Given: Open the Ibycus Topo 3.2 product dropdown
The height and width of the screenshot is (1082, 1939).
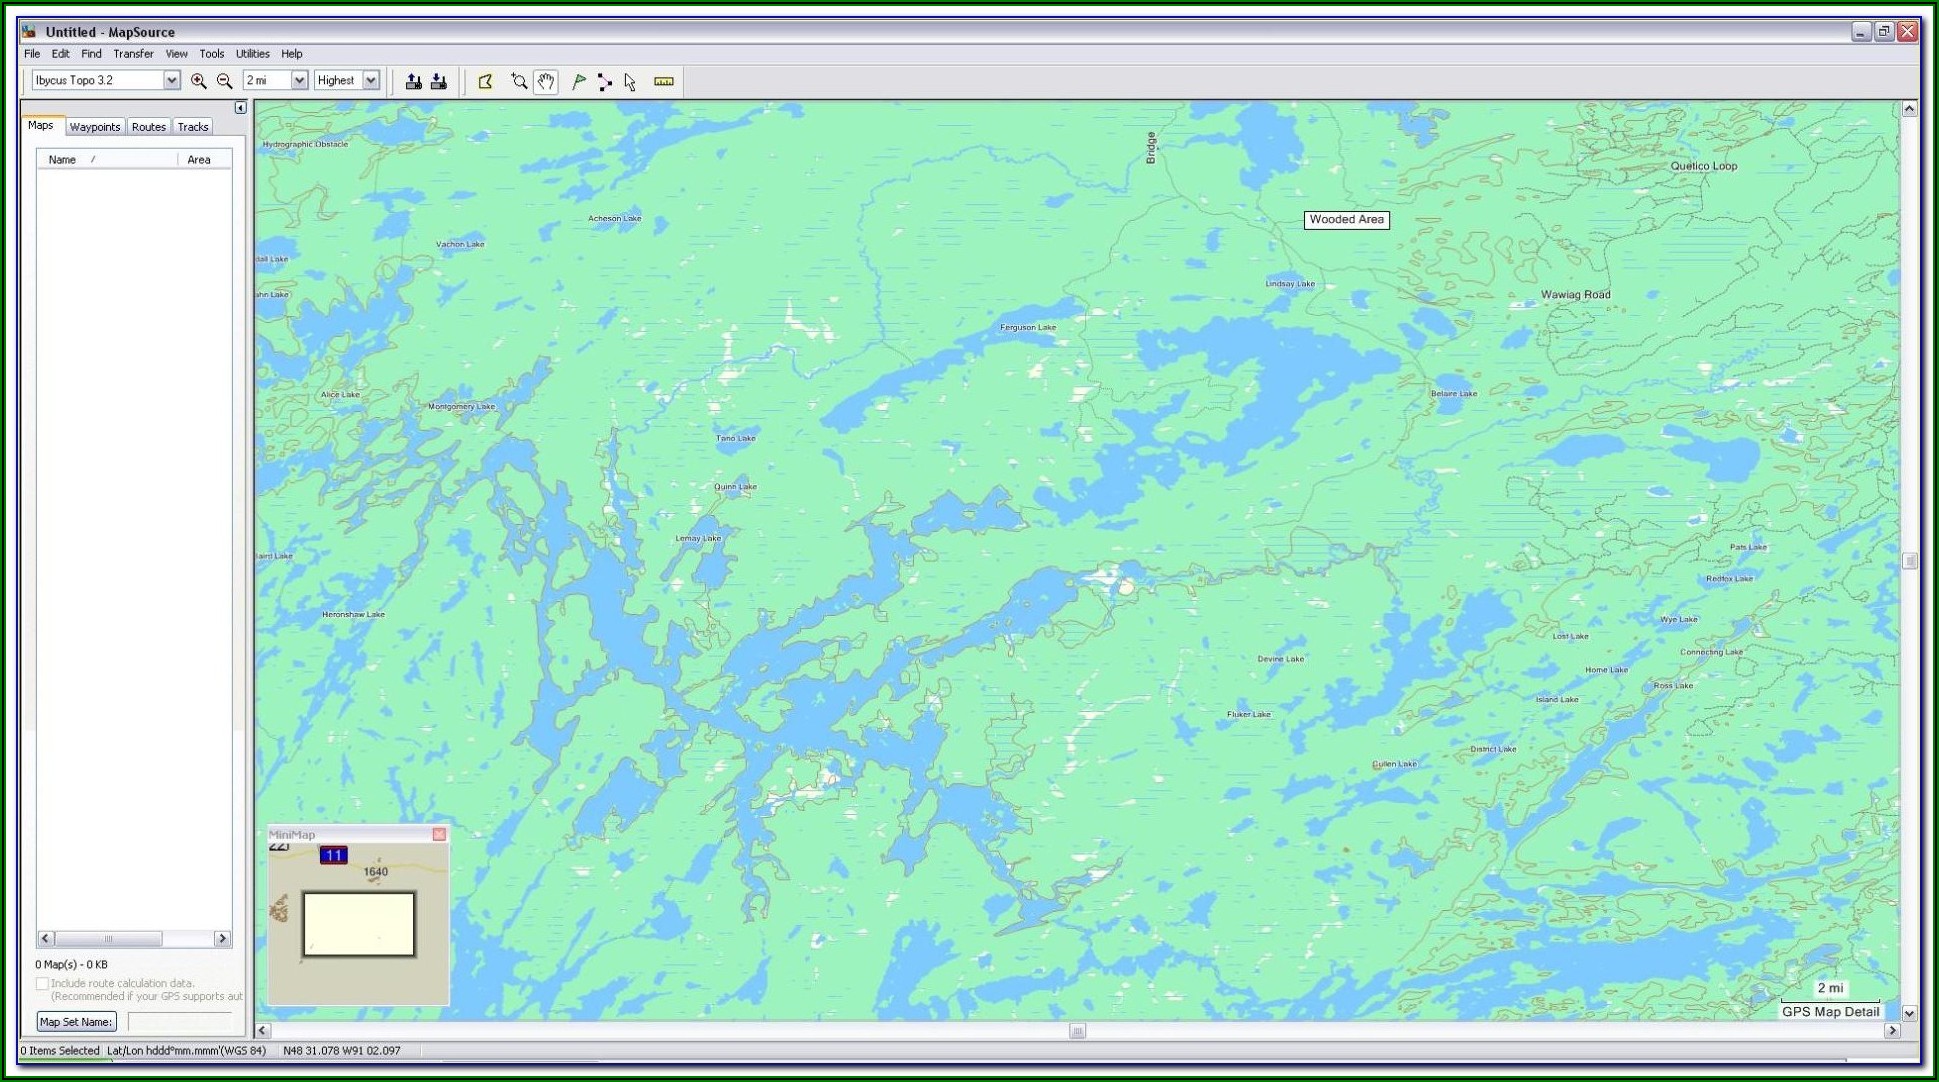Looking at the screenshot, I should click(171, 80).
